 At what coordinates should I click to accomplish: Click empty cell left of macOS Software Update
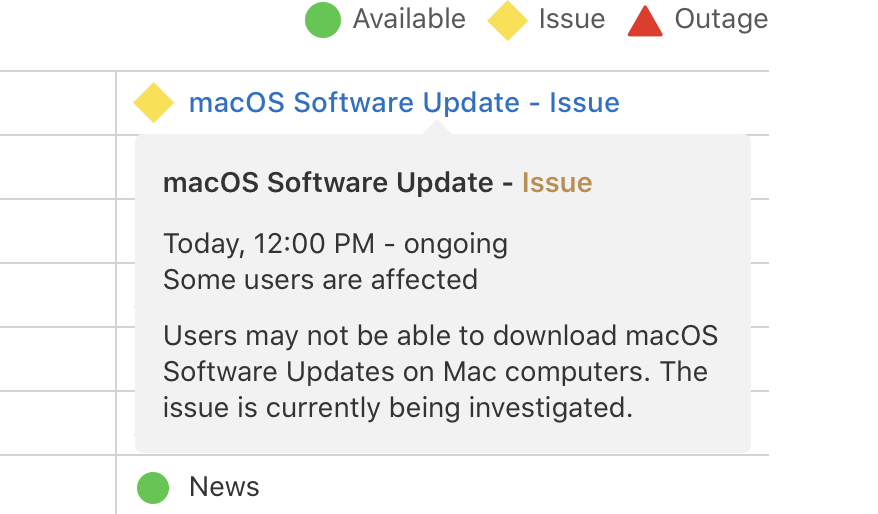click(x=58, y=103)
